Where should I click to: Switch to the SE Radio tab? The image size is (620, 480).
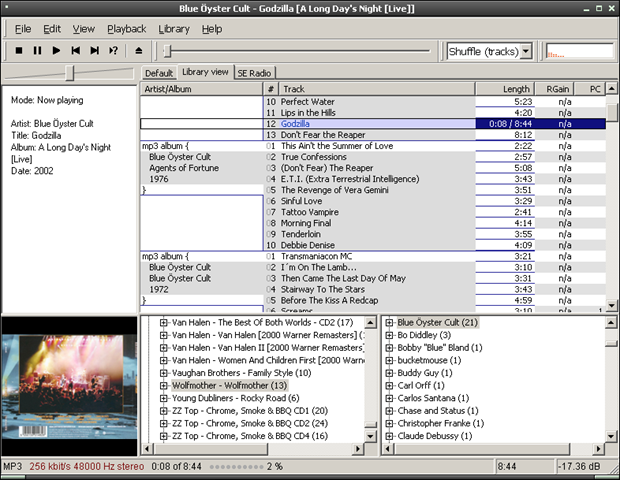pos(254,73)
